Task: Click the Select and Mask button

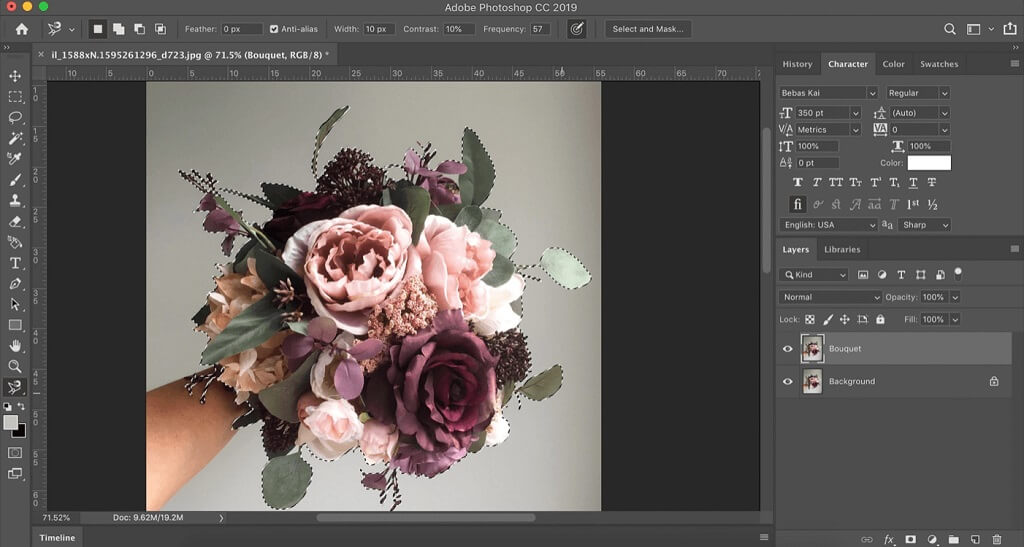Action: coord(648,29)
